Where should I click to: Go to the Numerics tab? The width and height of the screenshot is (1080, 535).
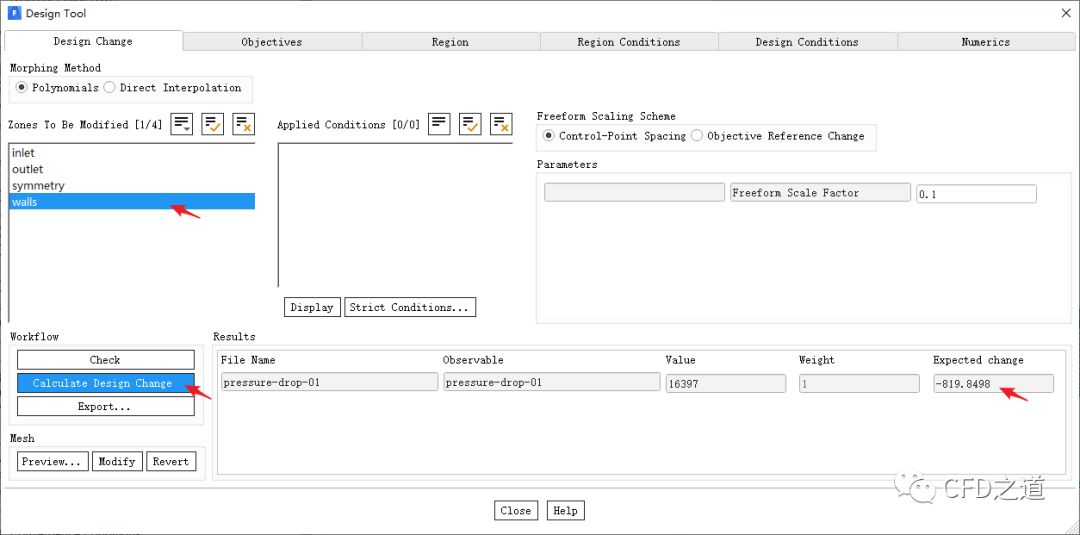click(x=986, y=42)
